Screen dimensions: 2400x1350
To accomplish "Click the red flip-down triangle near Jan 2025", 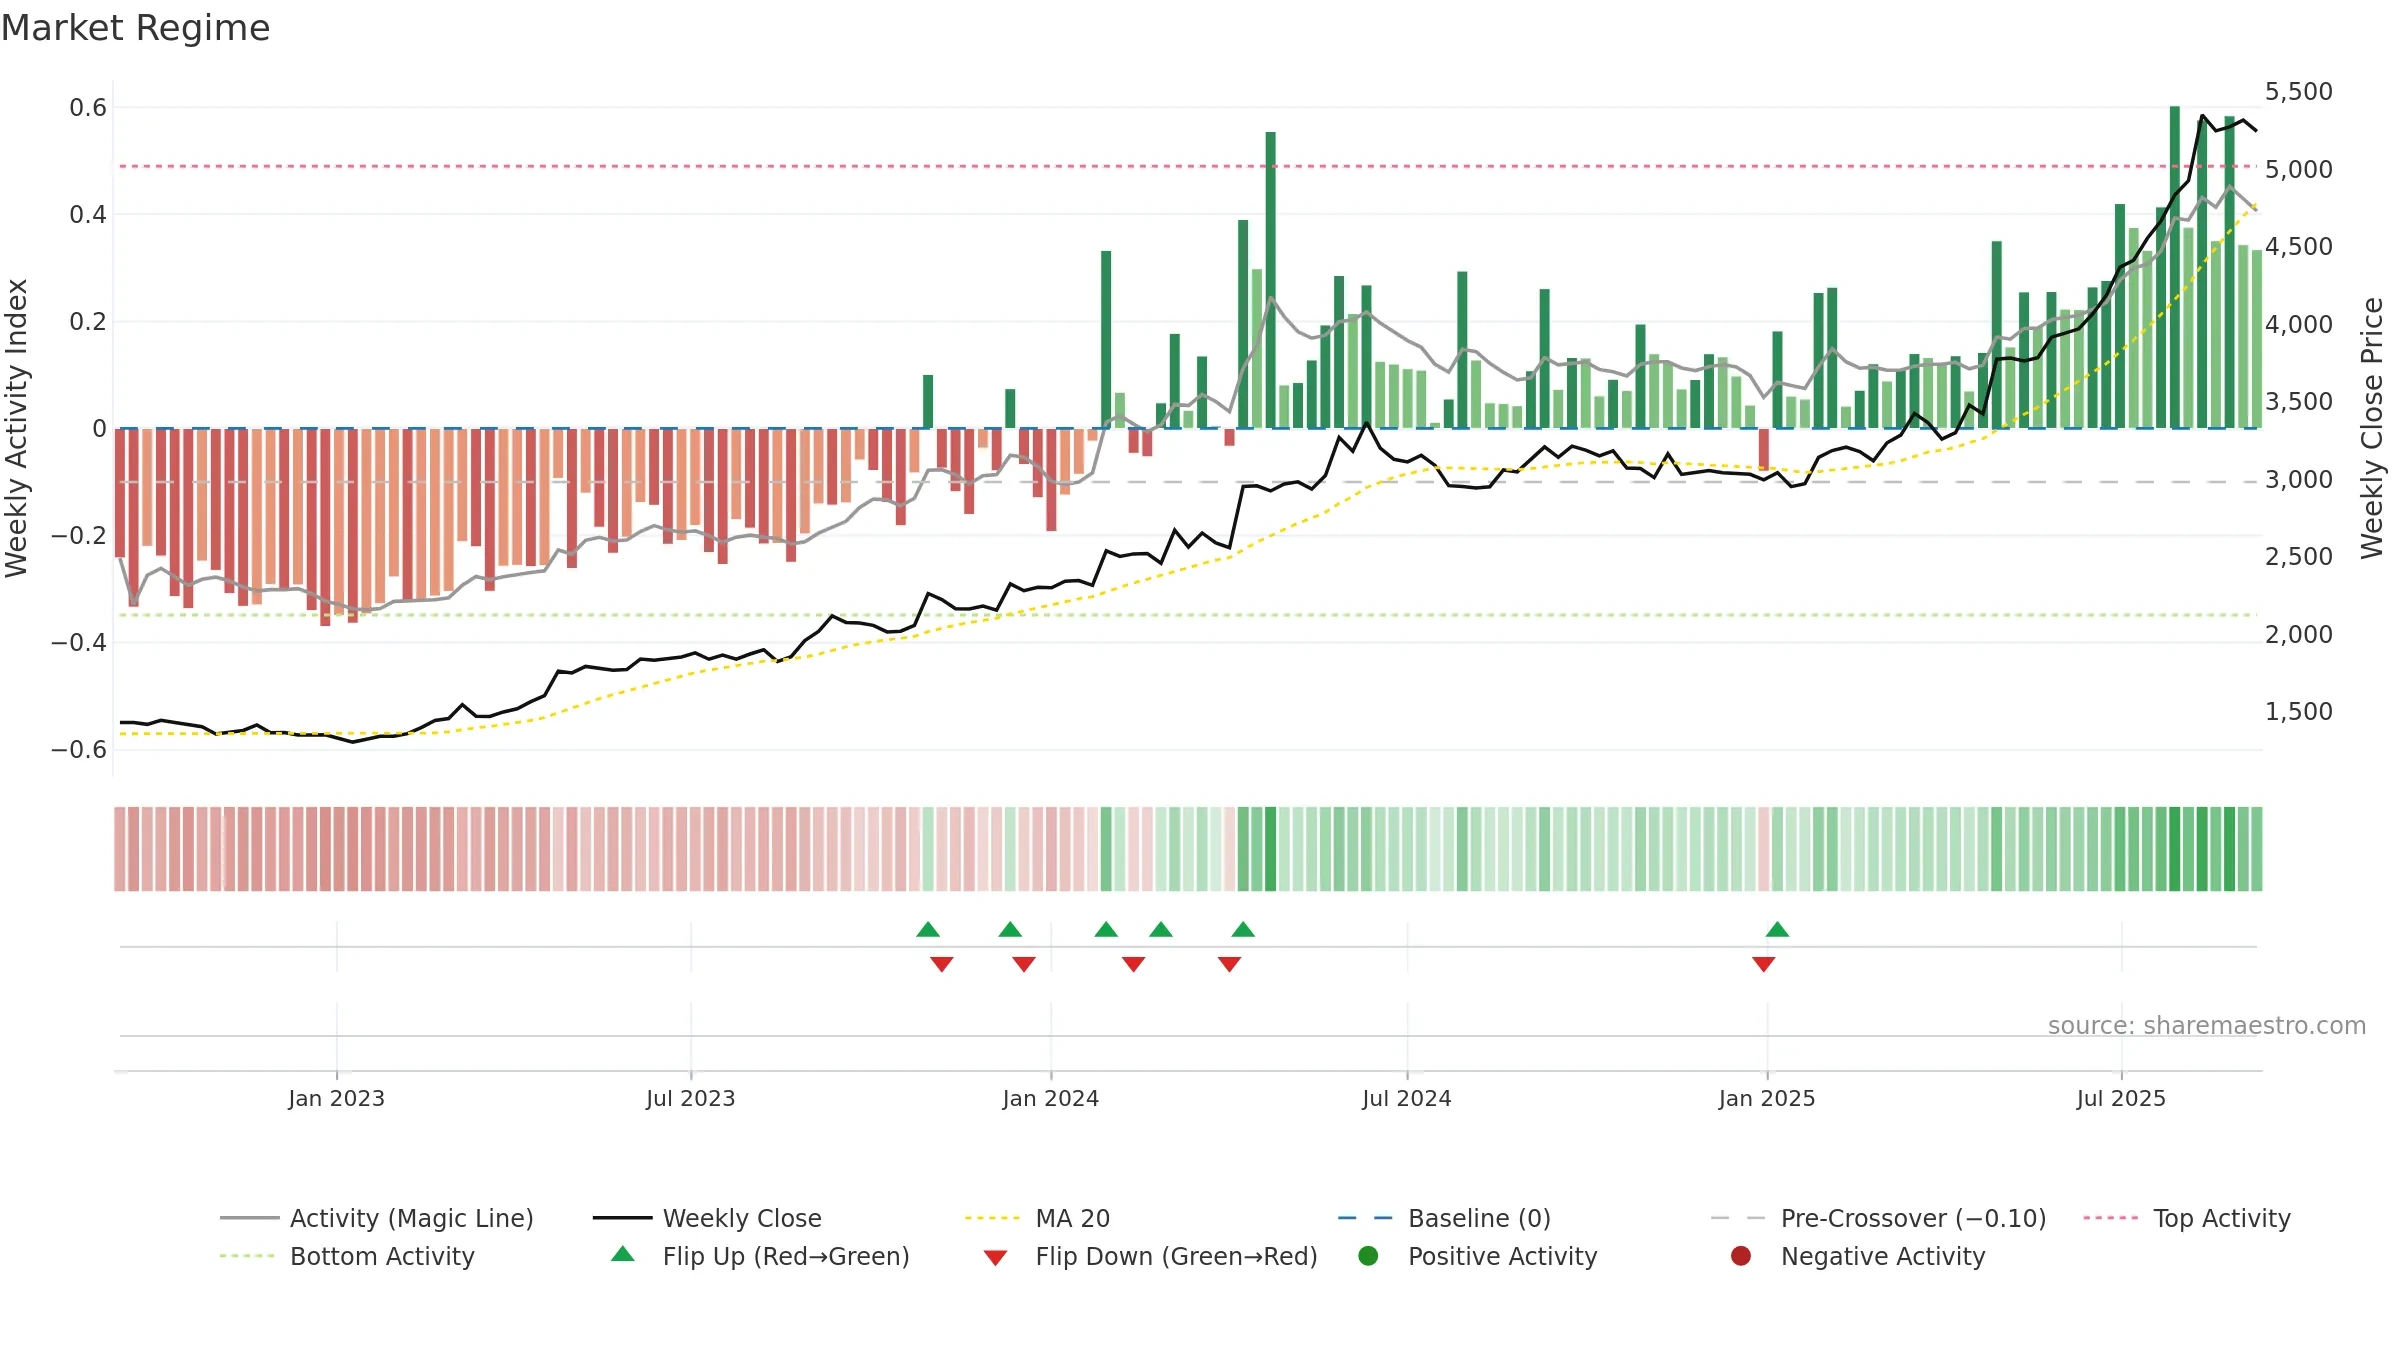I will point(1764,964).
